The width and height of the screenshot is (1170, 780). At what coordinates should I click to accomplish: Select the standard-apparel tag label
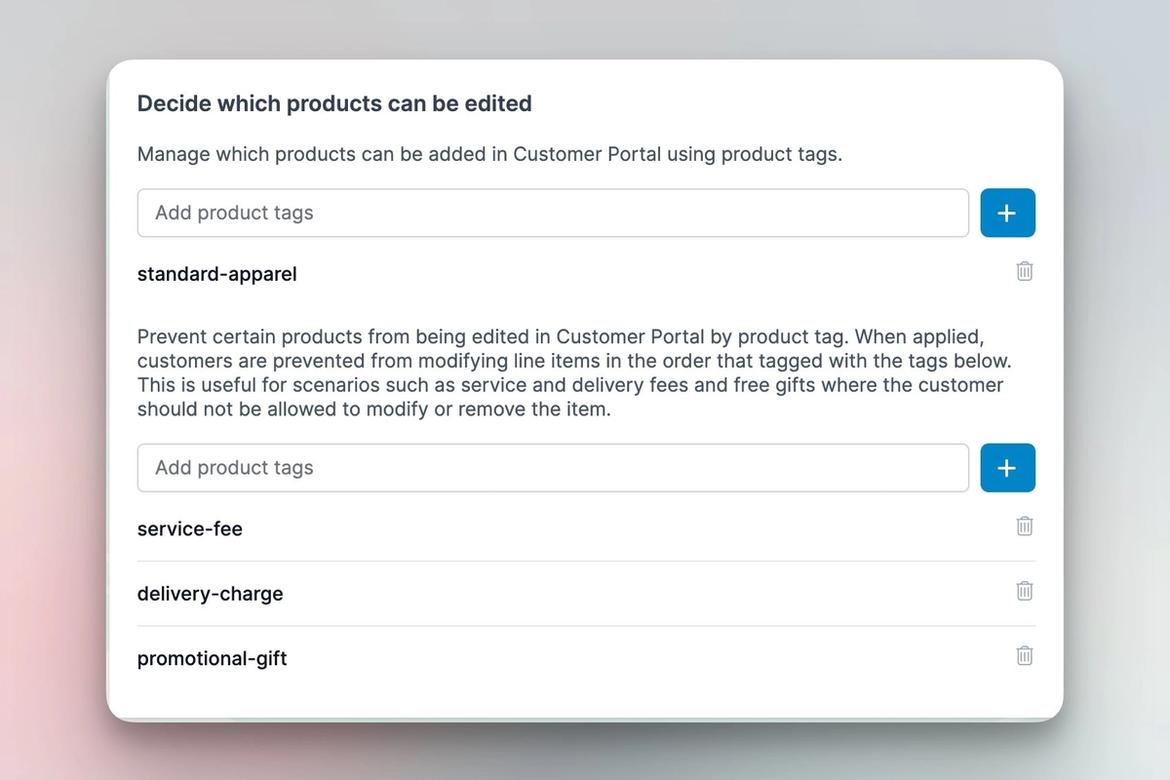216,273
